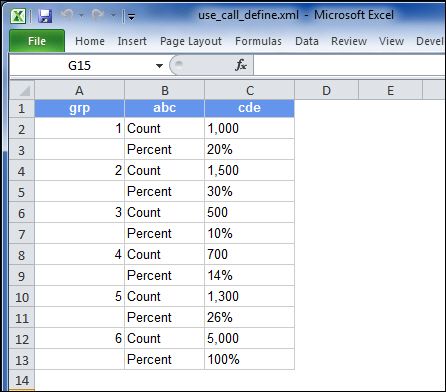Image resolution: width=446 pixels, height=392 pixels.
Task: Select the cell containing 100%
Action: pos(249,359)
